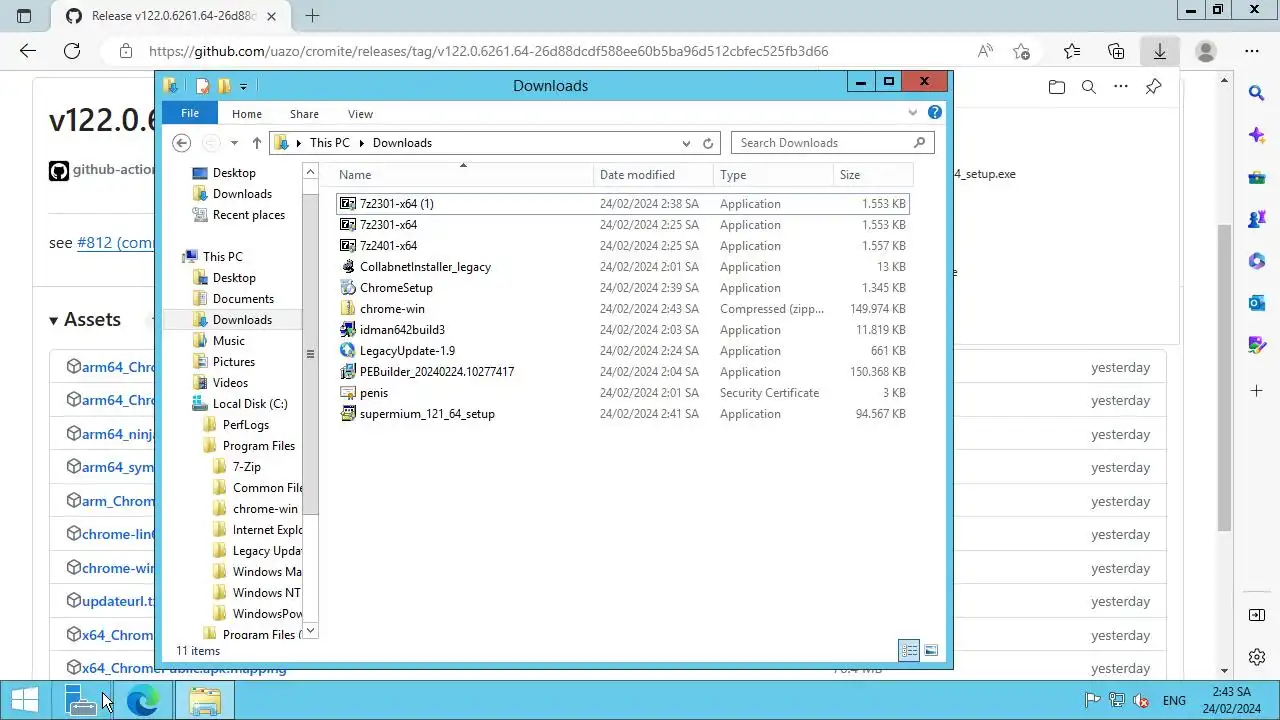Open downloads folder icon in Edge panel
This screenshot has height=720, width=1280.
pyautogui.click(x=1057, y=87)
